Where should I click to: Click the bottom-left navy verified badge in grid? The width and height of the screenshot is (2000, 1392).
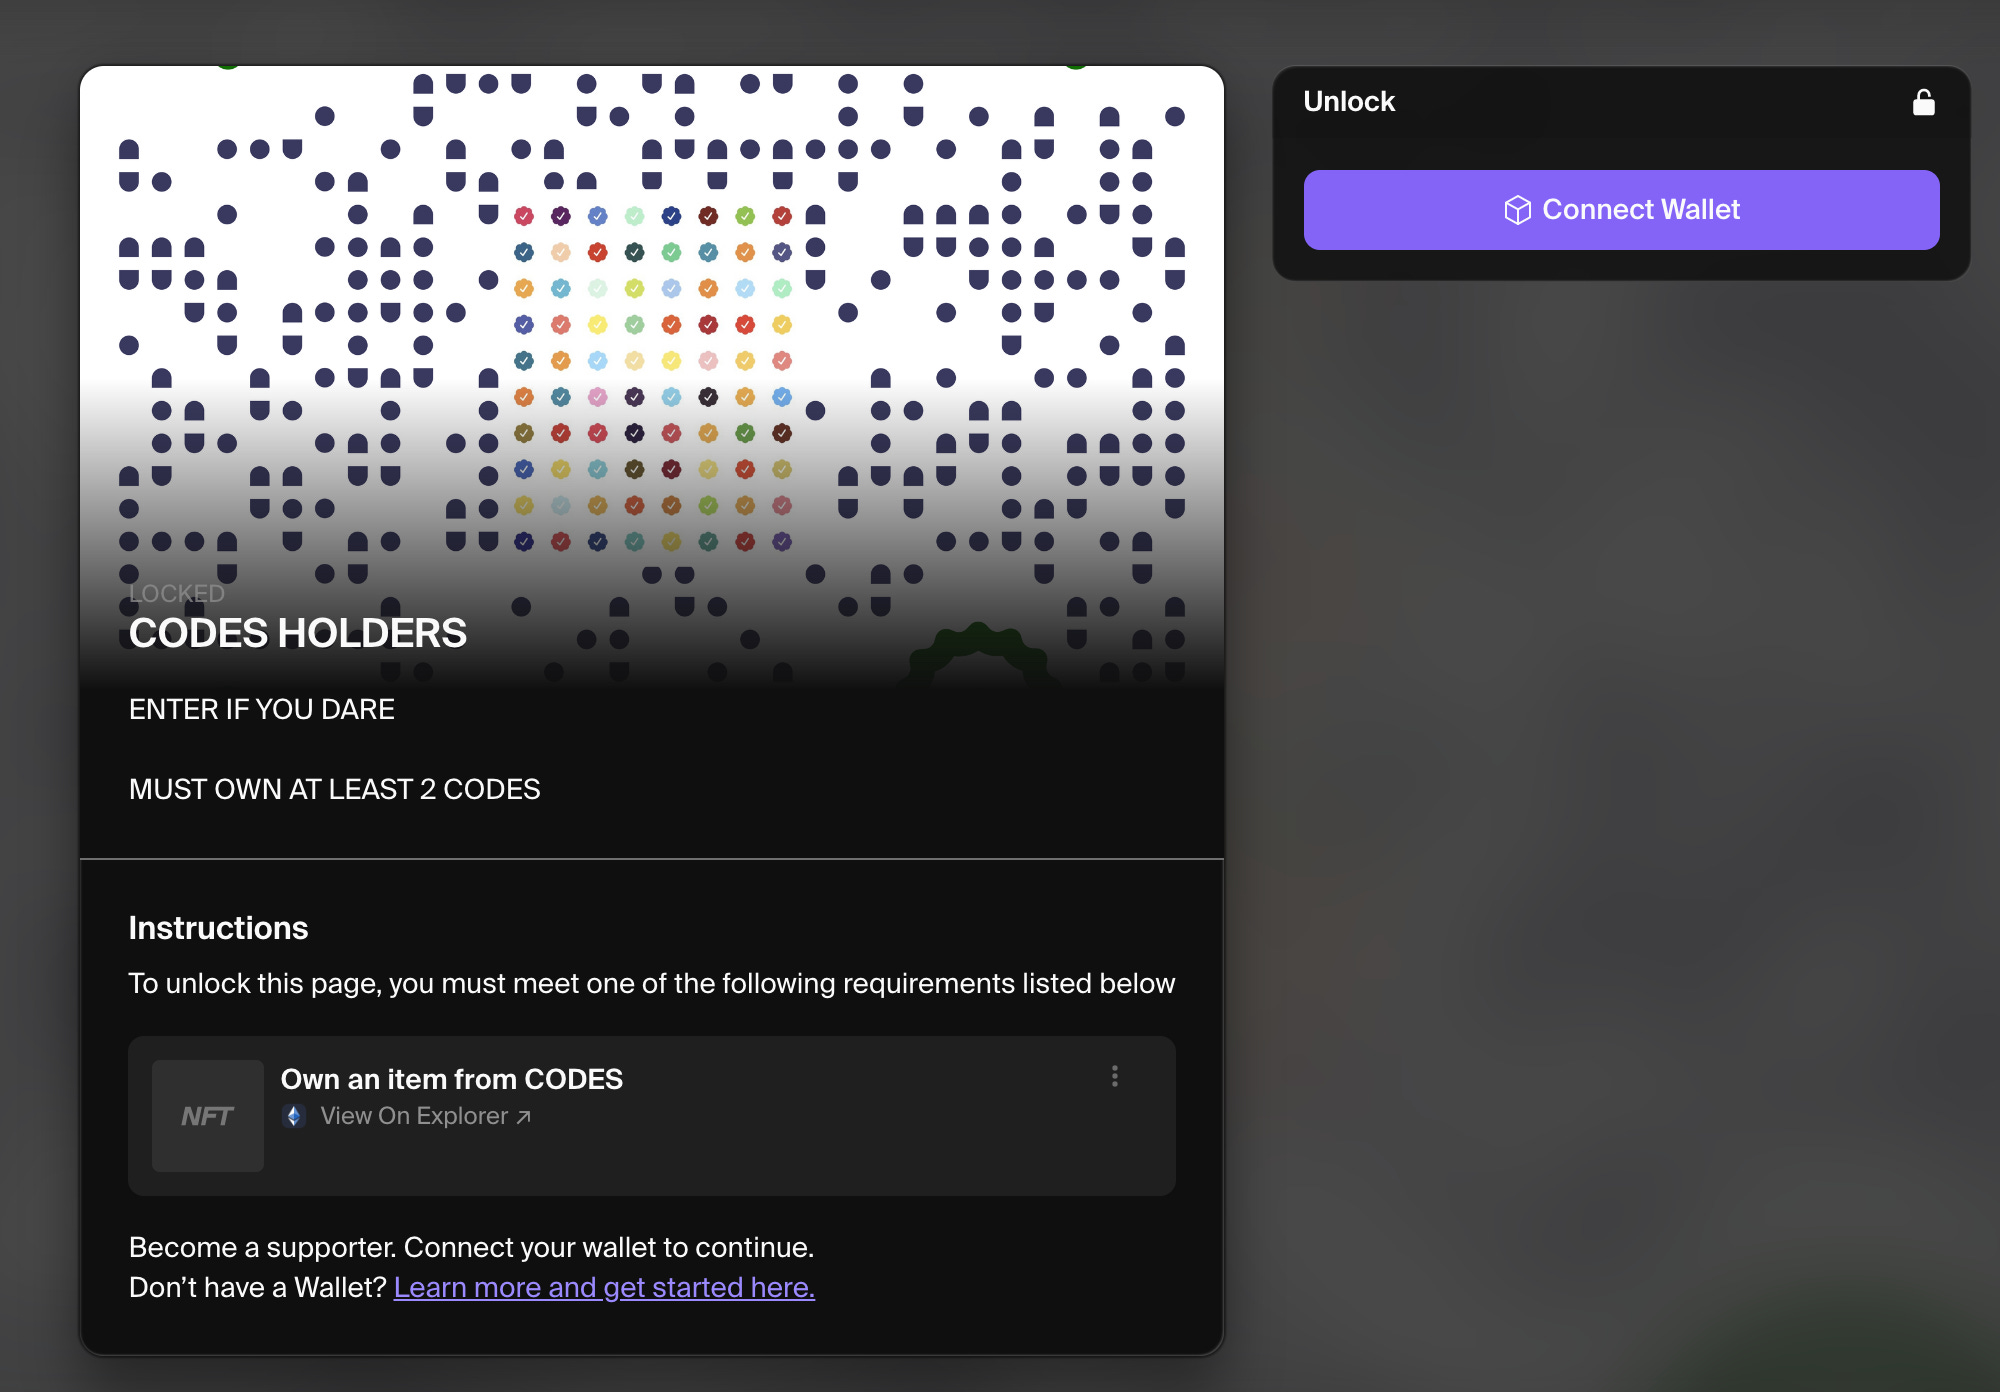pyautogui.click(x=524, y=541)
